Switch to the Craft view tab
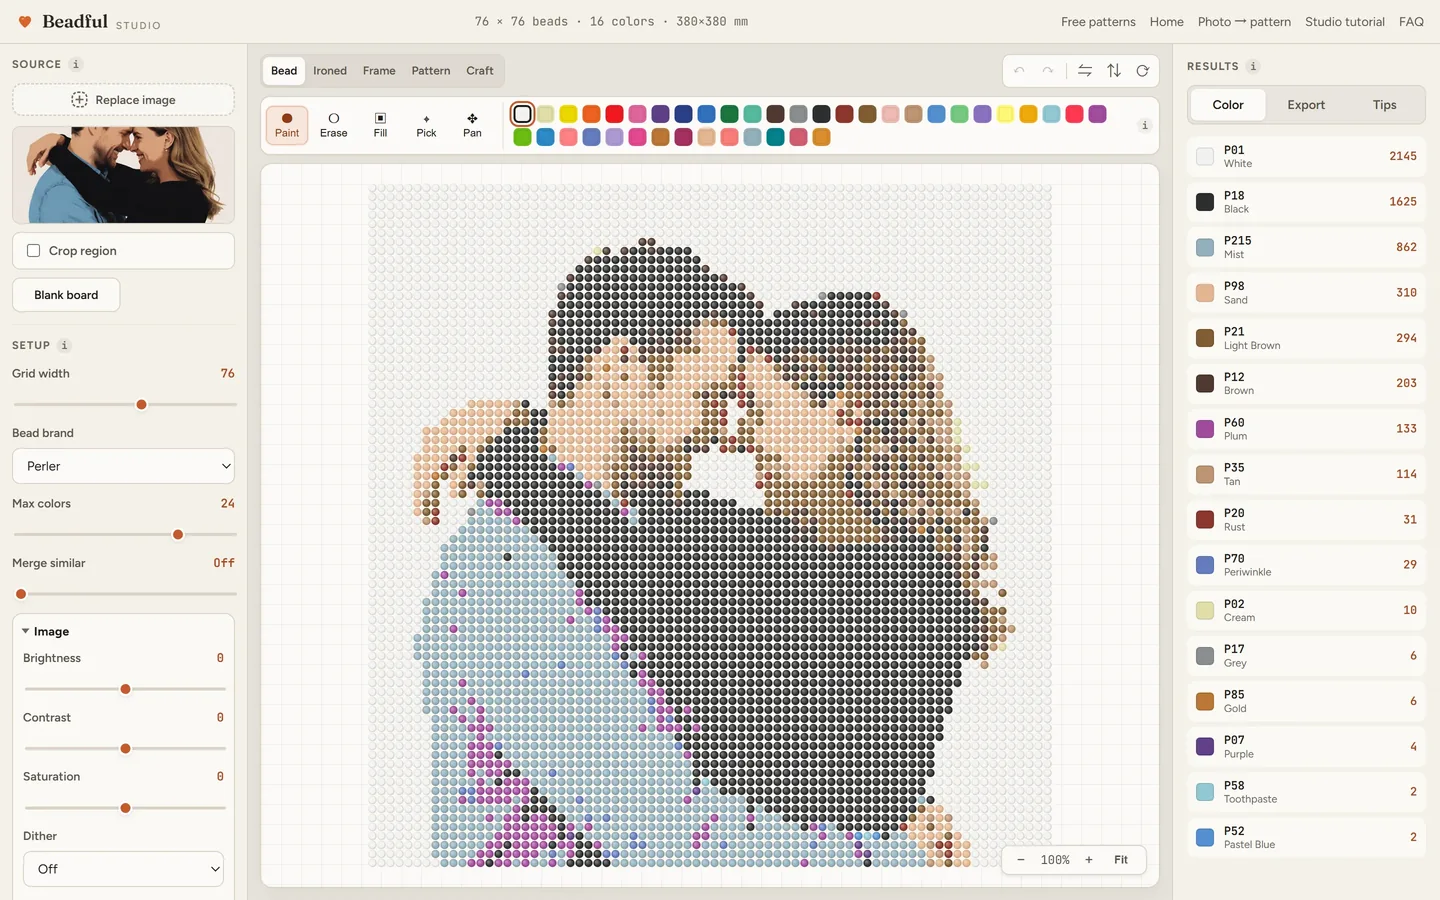This screenshot has height=900, width=1440. click(x=480, y=71)
